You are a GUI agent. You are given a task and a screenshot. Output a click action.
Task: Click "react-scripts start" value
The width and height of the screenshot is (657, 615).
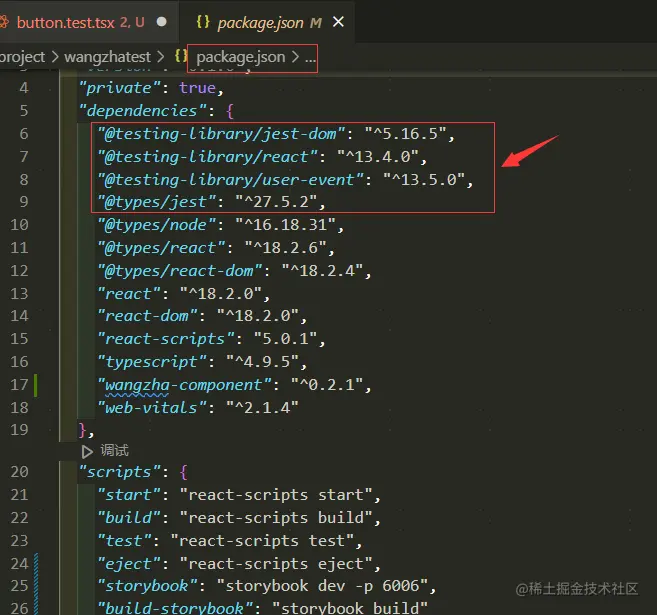point(276,496)
